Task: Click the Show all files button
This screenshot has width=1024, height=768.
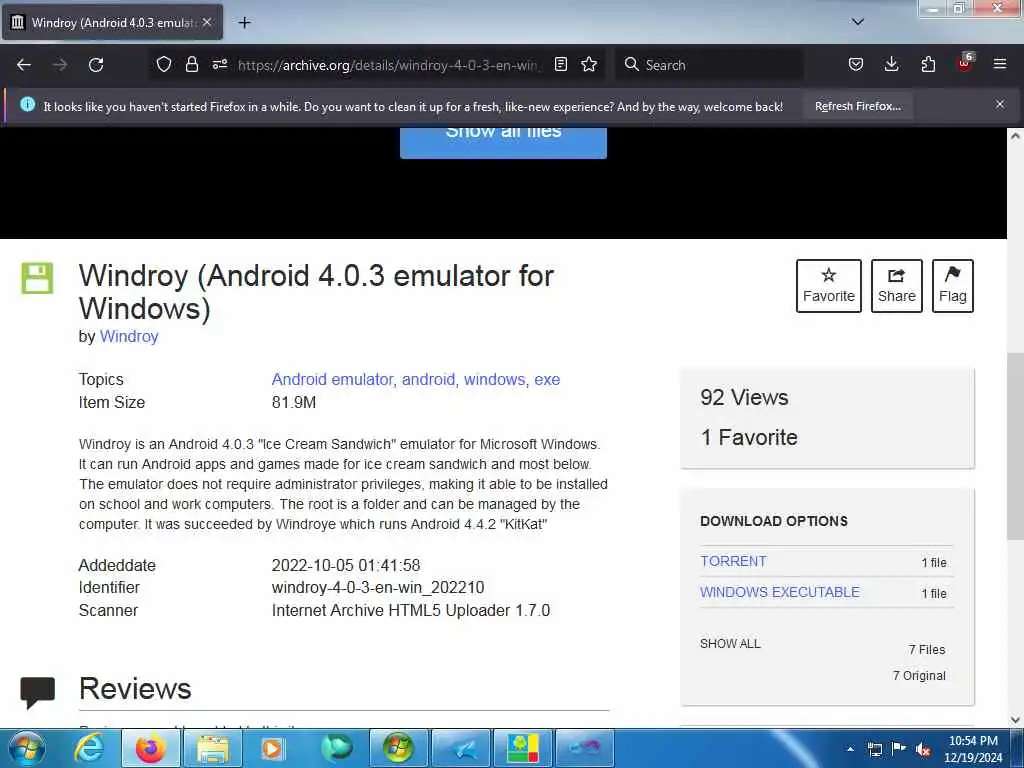Action: click(504, 142)
